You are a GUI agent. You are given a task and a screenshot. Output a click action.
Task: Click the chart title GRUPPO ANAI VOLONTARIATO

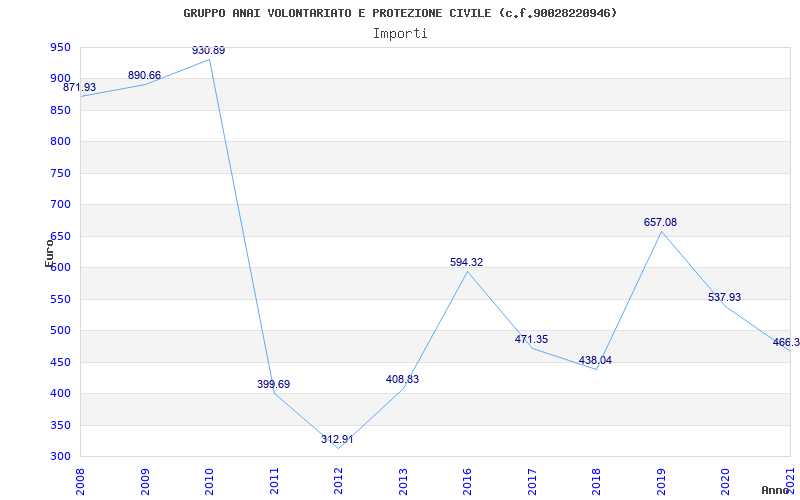tap(400, 13)
